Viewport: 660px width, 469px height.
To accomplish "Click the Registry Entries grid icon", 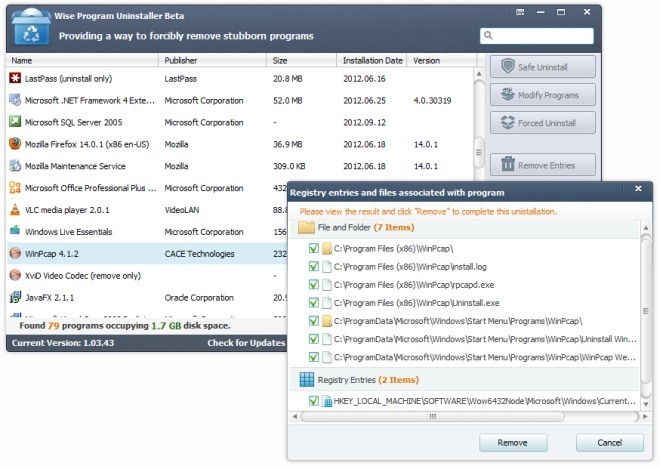I will [x=306, y=379].
